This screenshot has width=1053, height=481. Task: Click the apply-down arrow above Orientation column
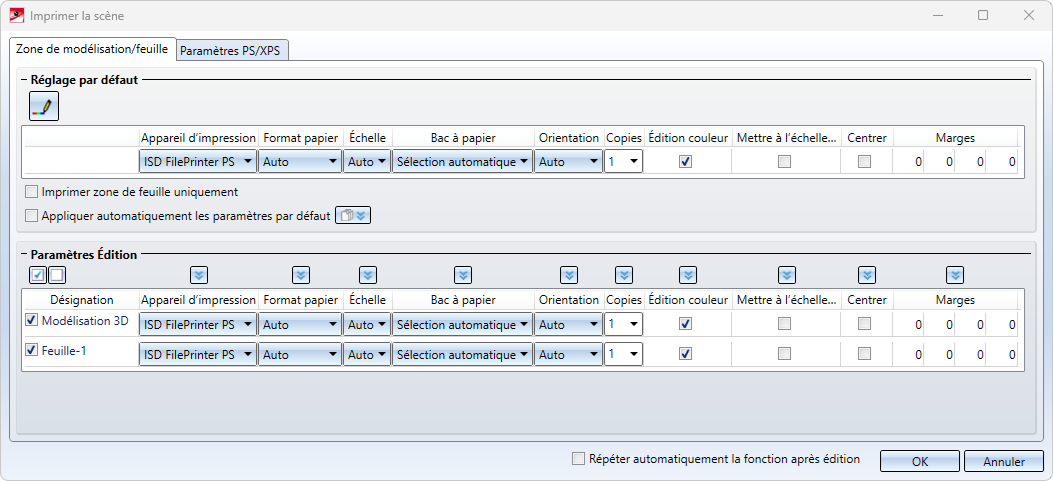[569, 274]
